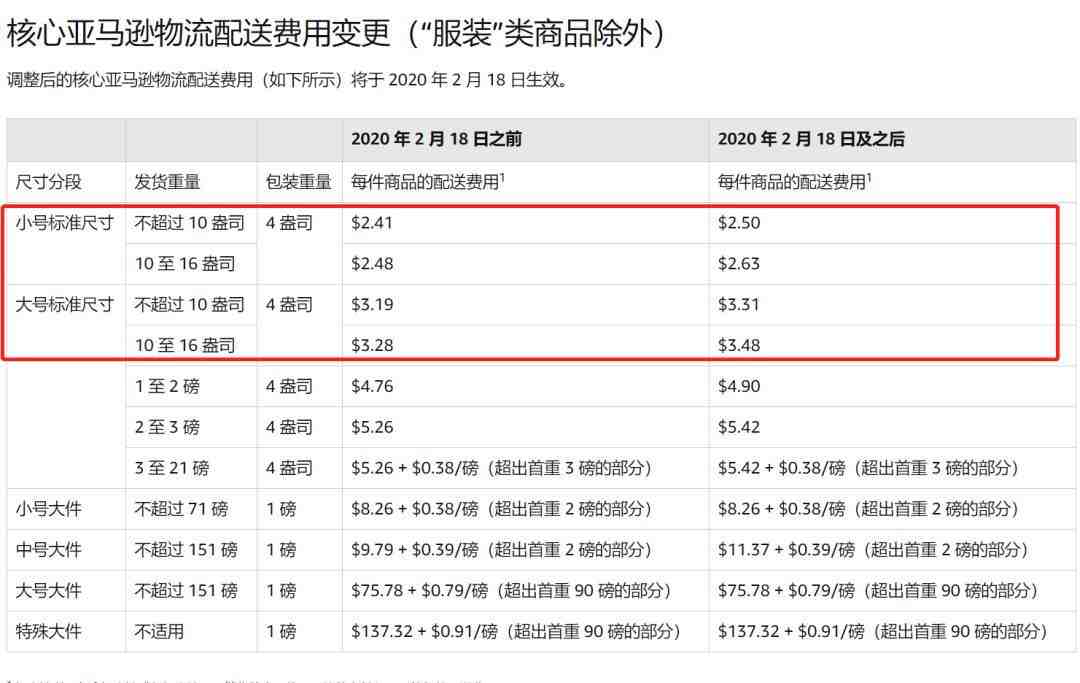Click the $3.48 fee value

[739, 345]
